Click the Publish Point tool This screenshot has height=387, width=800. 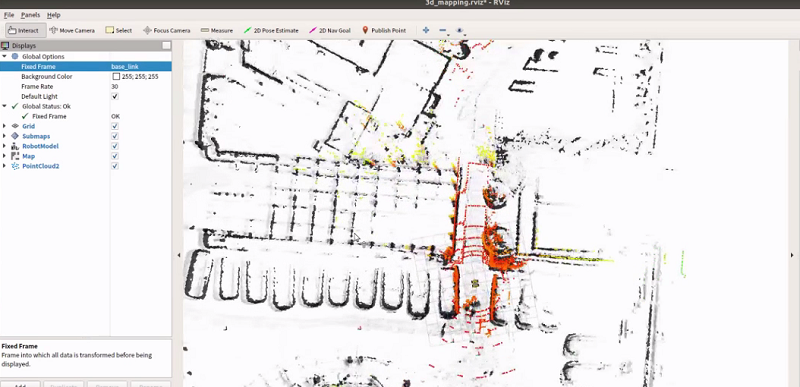pyautogui.click(x=384, y=31)
